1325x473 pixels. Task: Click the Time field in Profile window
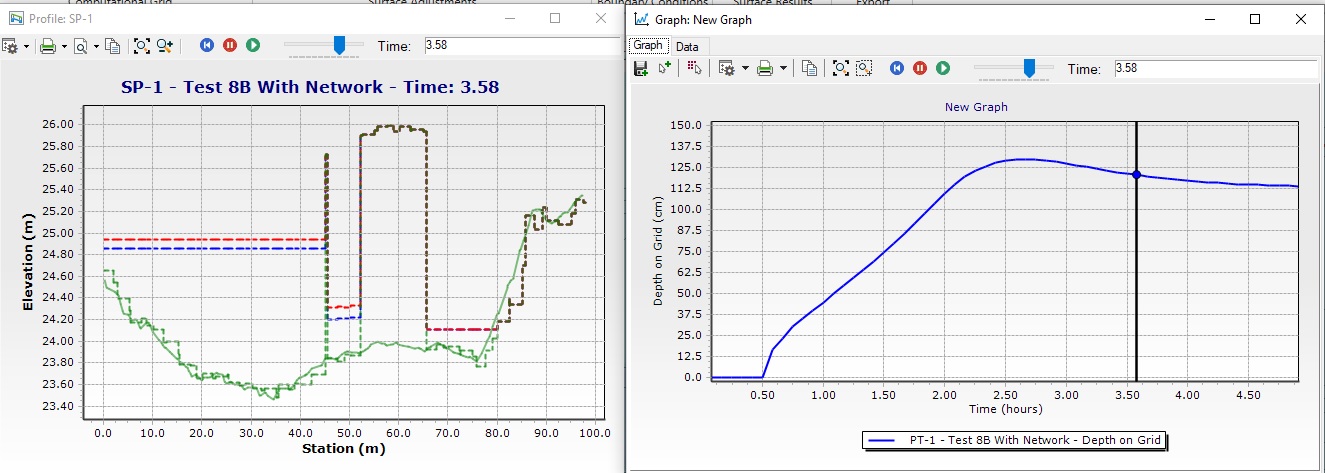pos(520,45)
